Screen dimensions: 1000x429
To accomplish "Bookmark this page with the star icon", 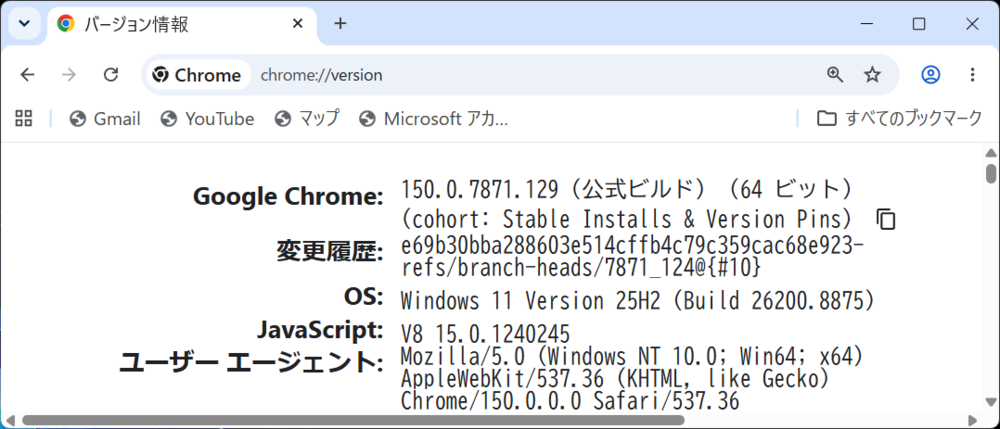I will (x=872, y=75).
